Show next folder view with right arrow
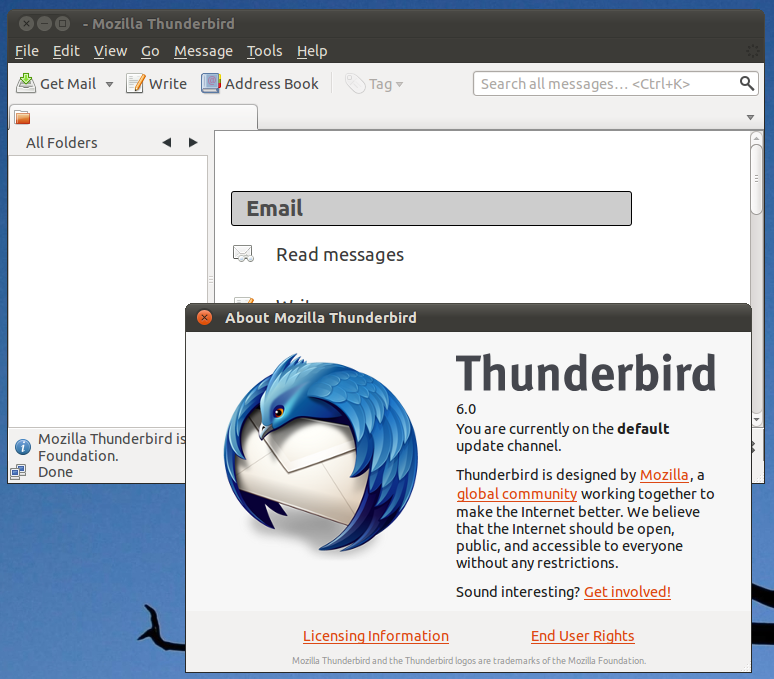This screenshot has height=679, width=774. click(x=193, y=143)
